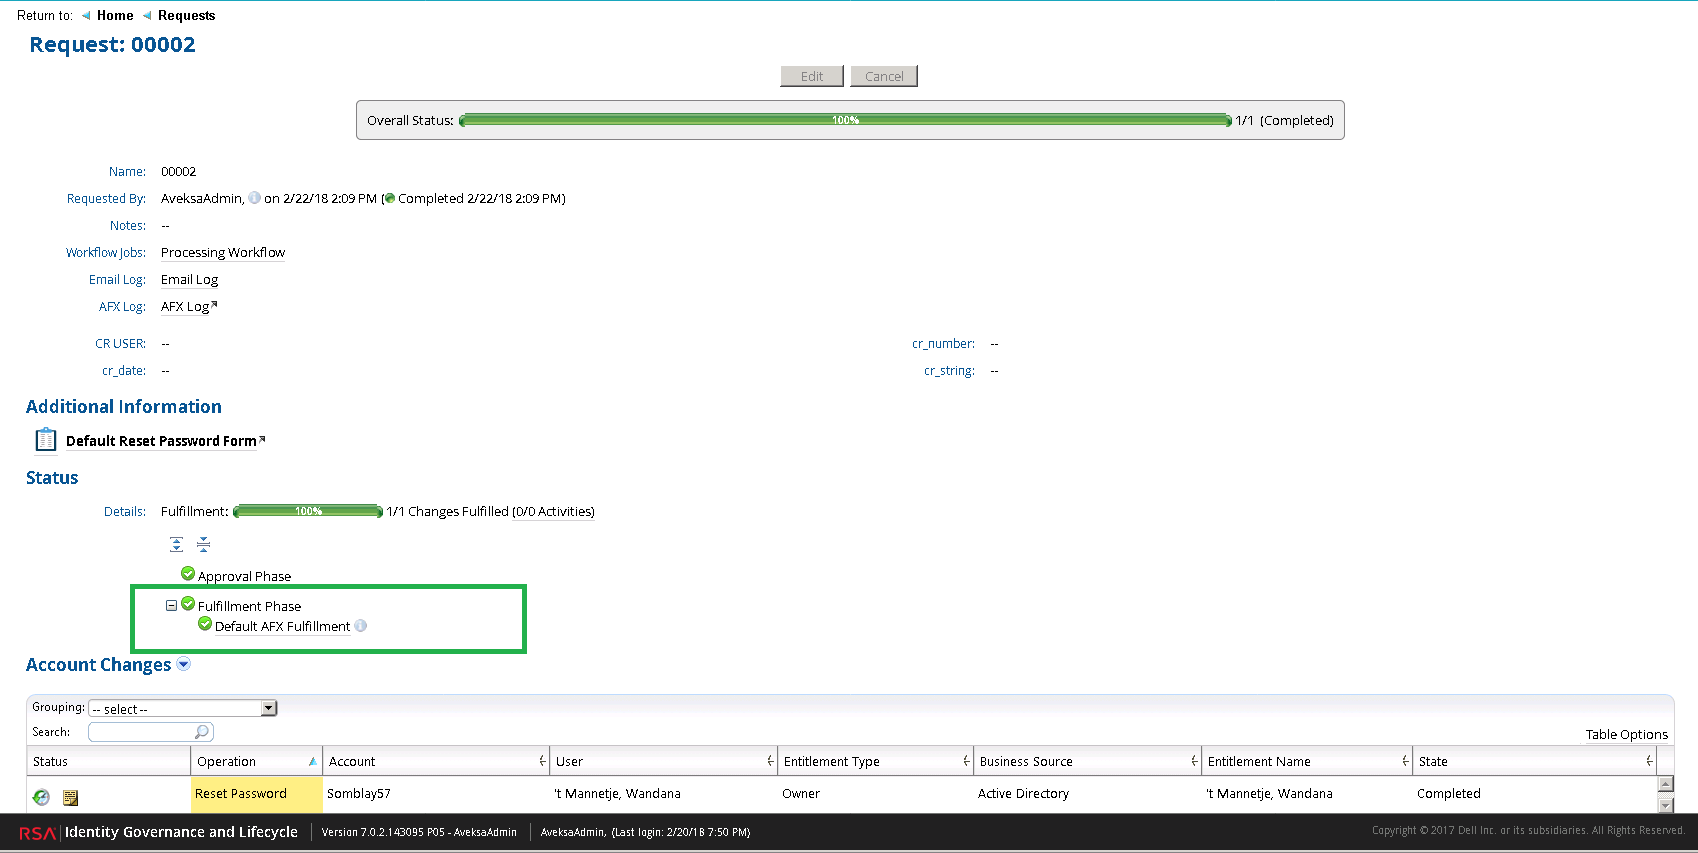1698x853 pixels.
Task: Click info icon next to AveksaAdmin requester
Action: click(255, 198)
